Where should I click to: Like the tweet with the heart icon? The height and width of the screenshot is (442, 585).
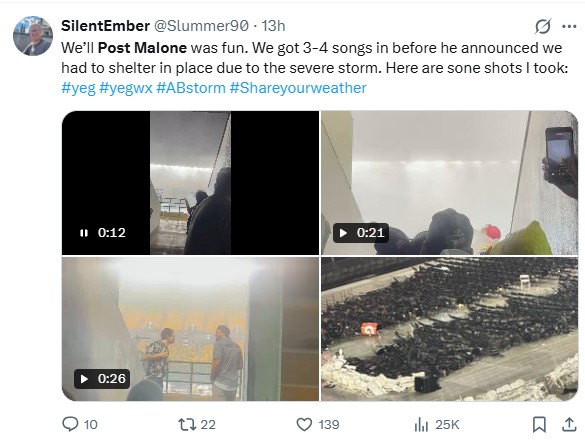(x=304, y=424)
